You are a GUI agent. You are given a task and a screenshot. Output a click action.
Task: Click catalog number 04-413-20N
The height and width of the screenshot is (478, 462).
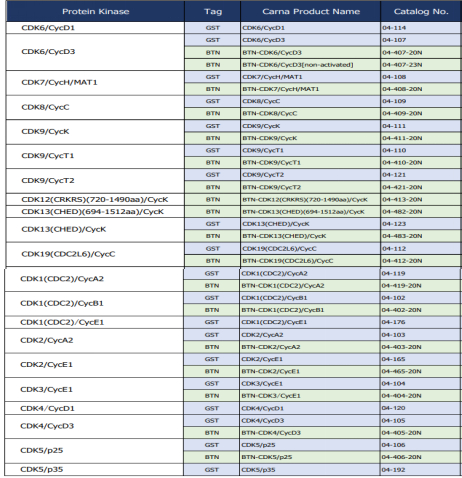tap(402, 199)
